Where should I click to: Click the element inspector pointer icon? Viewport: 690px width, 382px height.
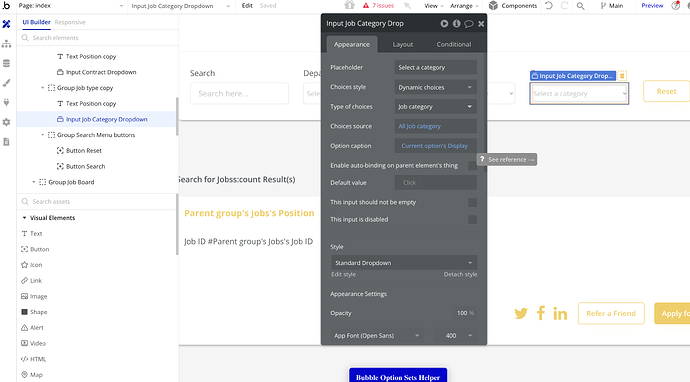[x=407, y=6]
